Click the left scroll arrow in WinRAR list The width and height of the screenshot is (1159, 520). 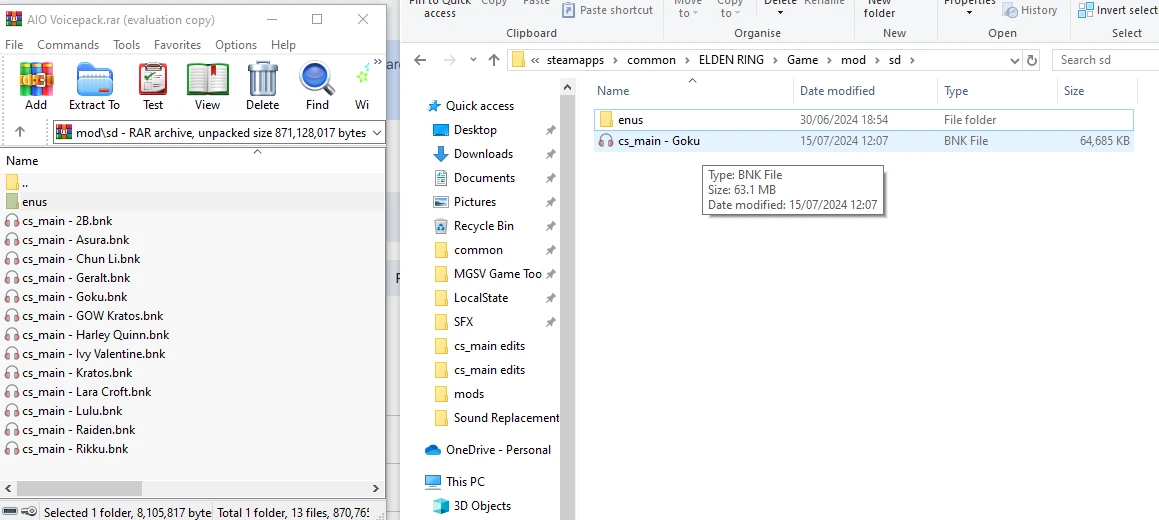pyautogui.click(x=8, y=488)
